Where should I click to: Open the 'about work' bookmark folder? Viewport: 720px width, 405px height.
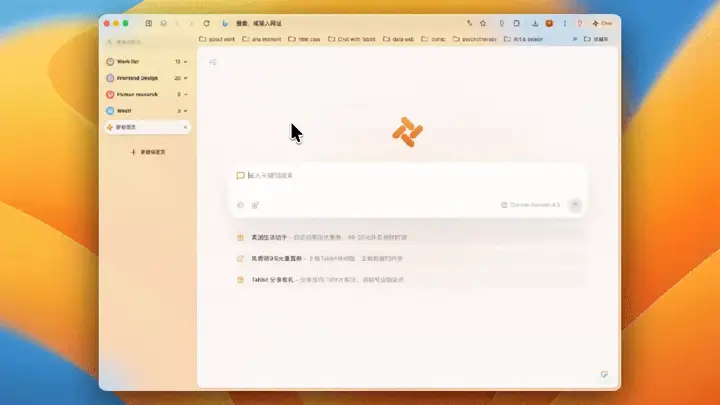217,39
